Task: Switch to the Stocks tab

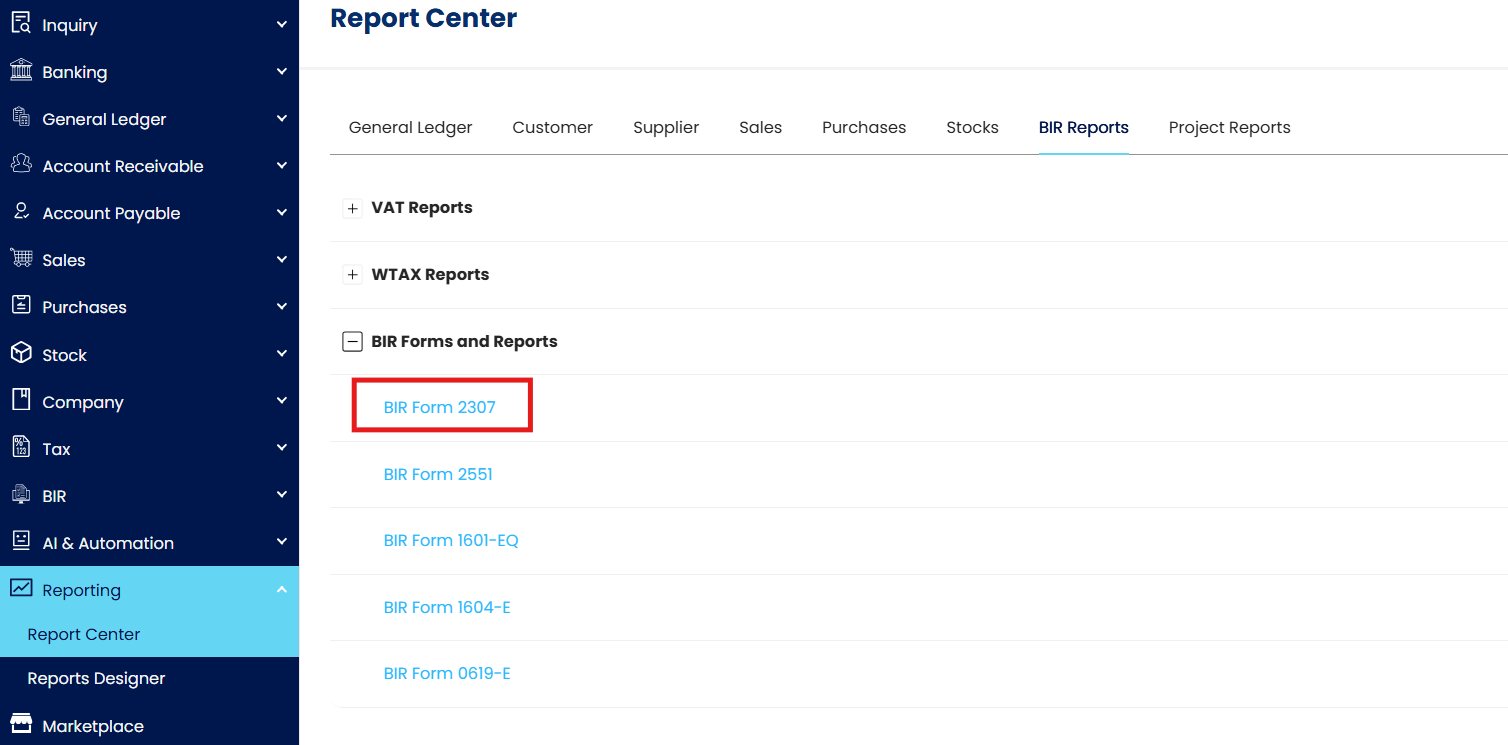Action: pos(972,128)
